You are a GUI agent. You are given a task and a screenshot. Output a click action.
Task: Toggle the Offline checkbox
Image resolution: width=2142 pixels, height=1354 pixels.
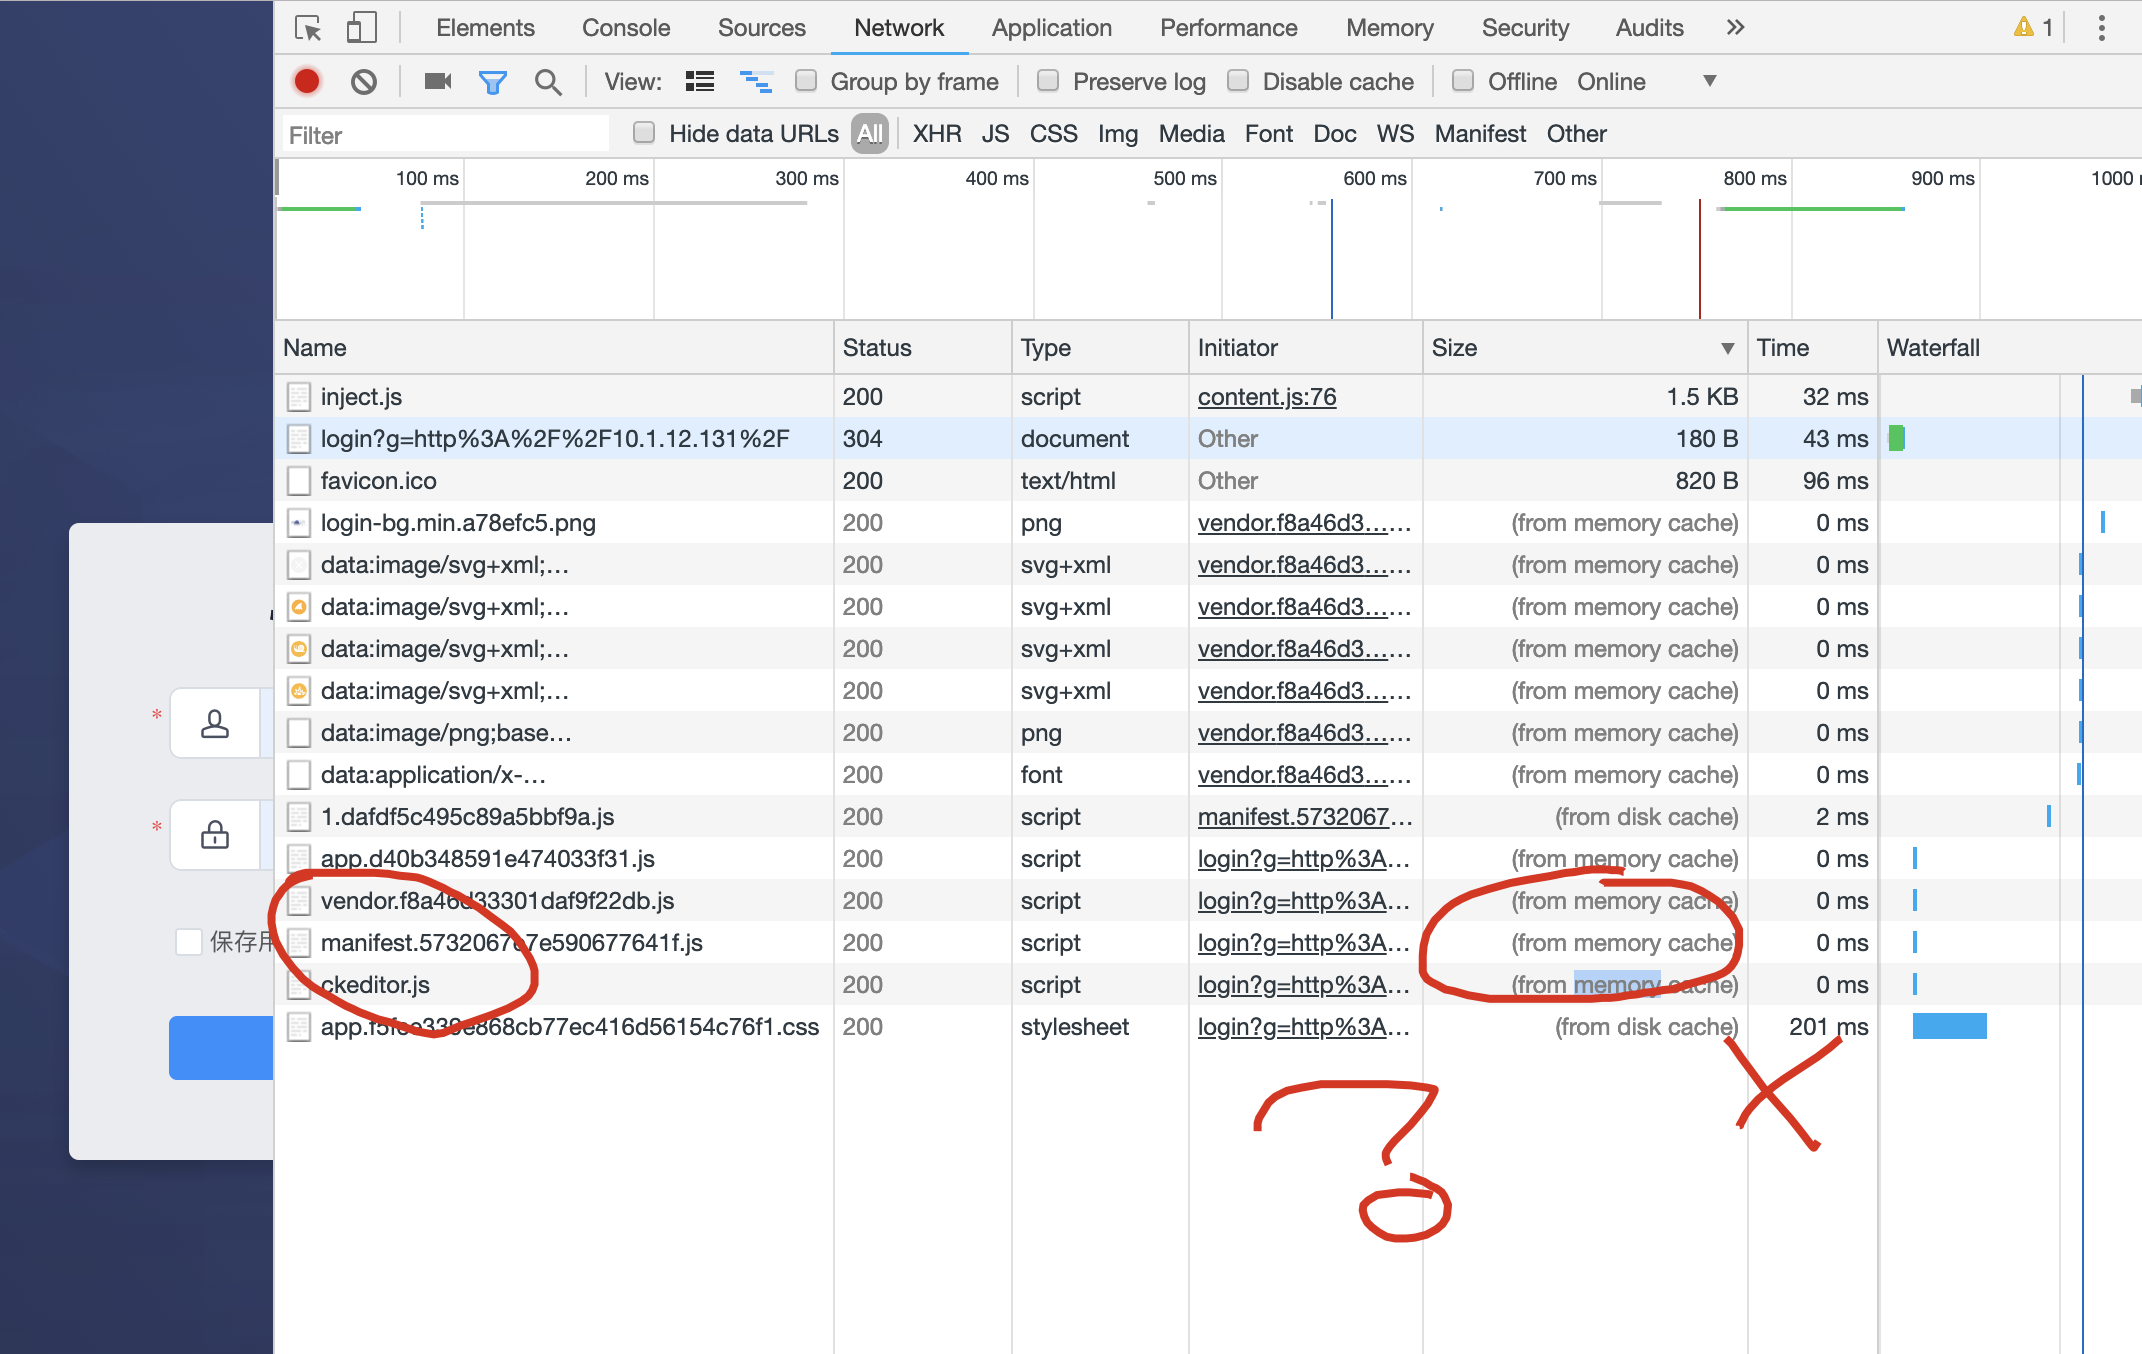point(1463,80)
